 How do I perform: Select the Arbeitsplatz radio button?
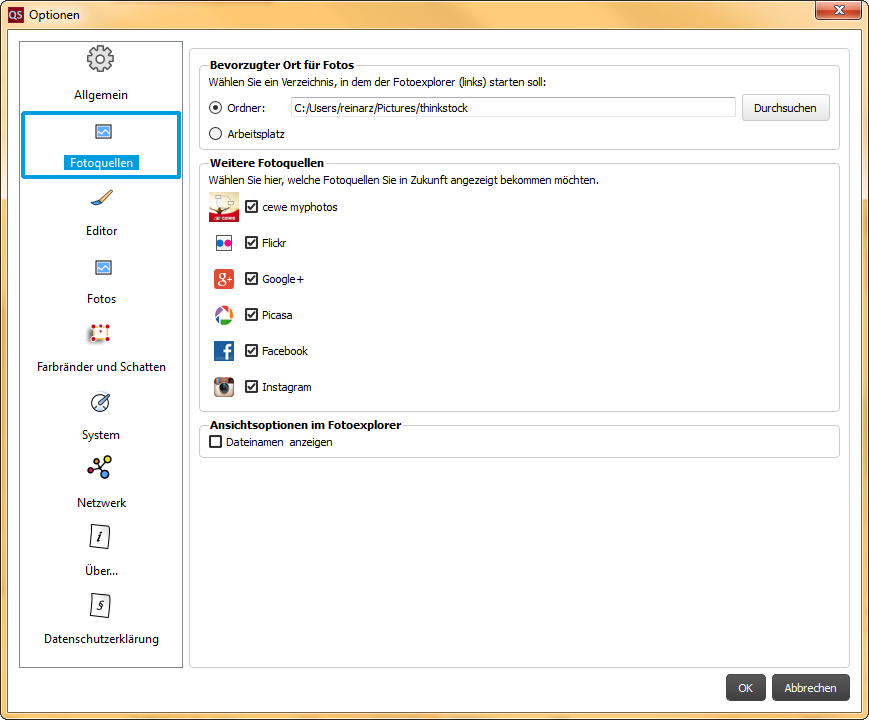pos(216,133)
